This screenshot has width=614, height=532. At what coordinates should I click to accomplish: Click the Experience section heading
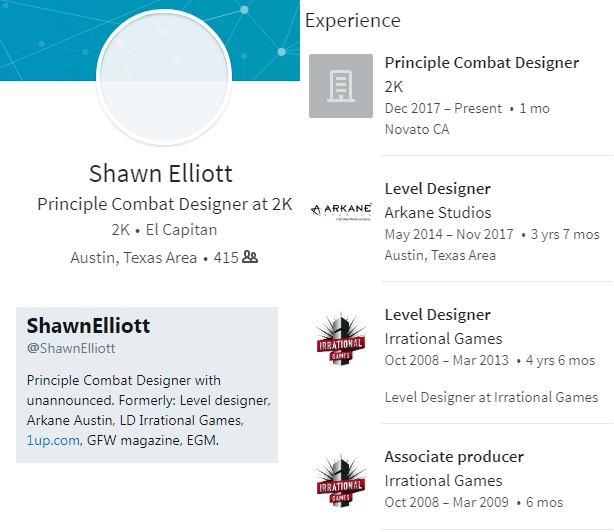(353, 20)
